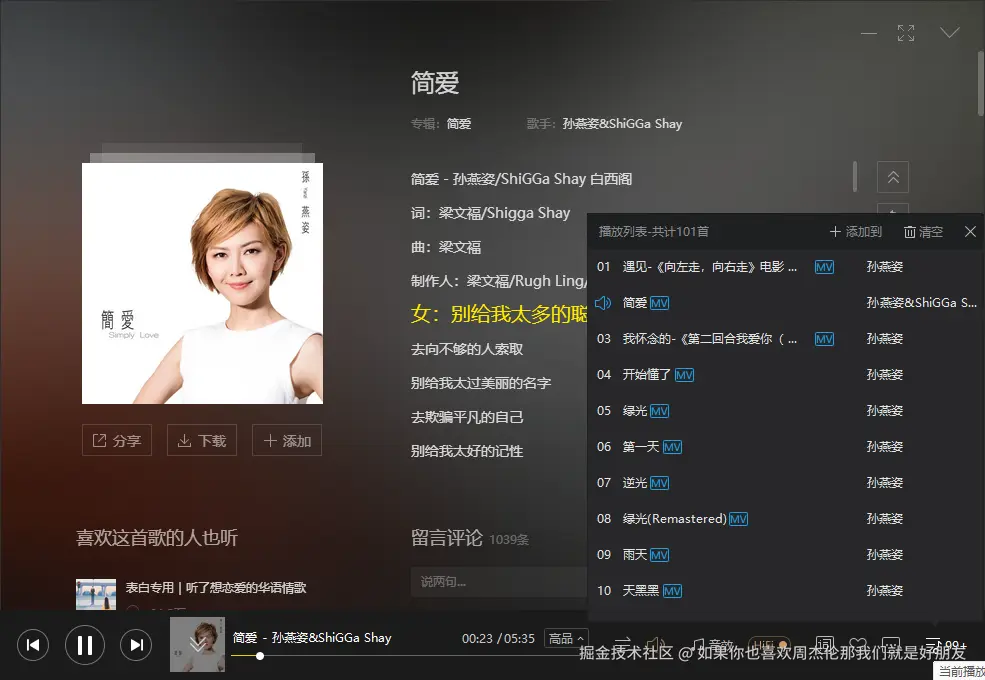Close the playlist panel

coord(970,232)
